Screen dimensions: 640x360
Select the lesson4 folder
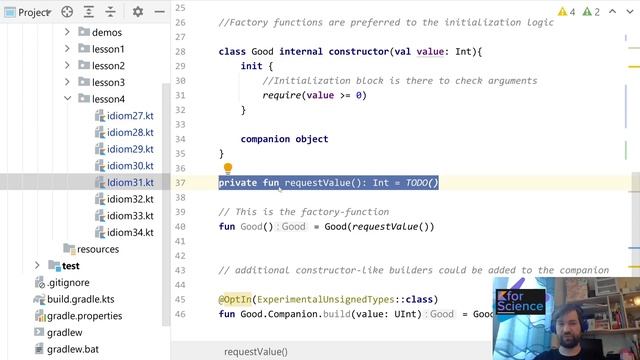pos(108,99)
